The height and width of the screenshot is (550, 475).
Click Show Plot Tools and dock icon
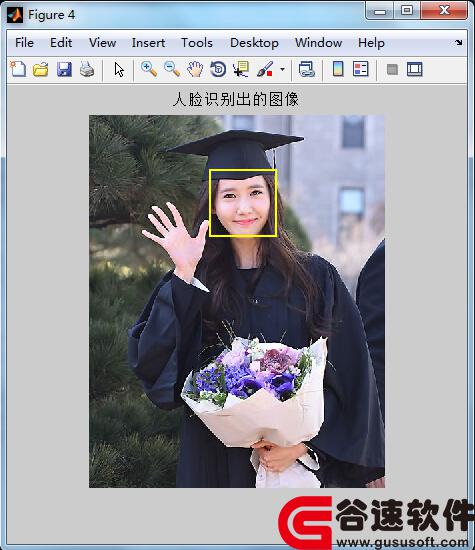click(415, 69)
